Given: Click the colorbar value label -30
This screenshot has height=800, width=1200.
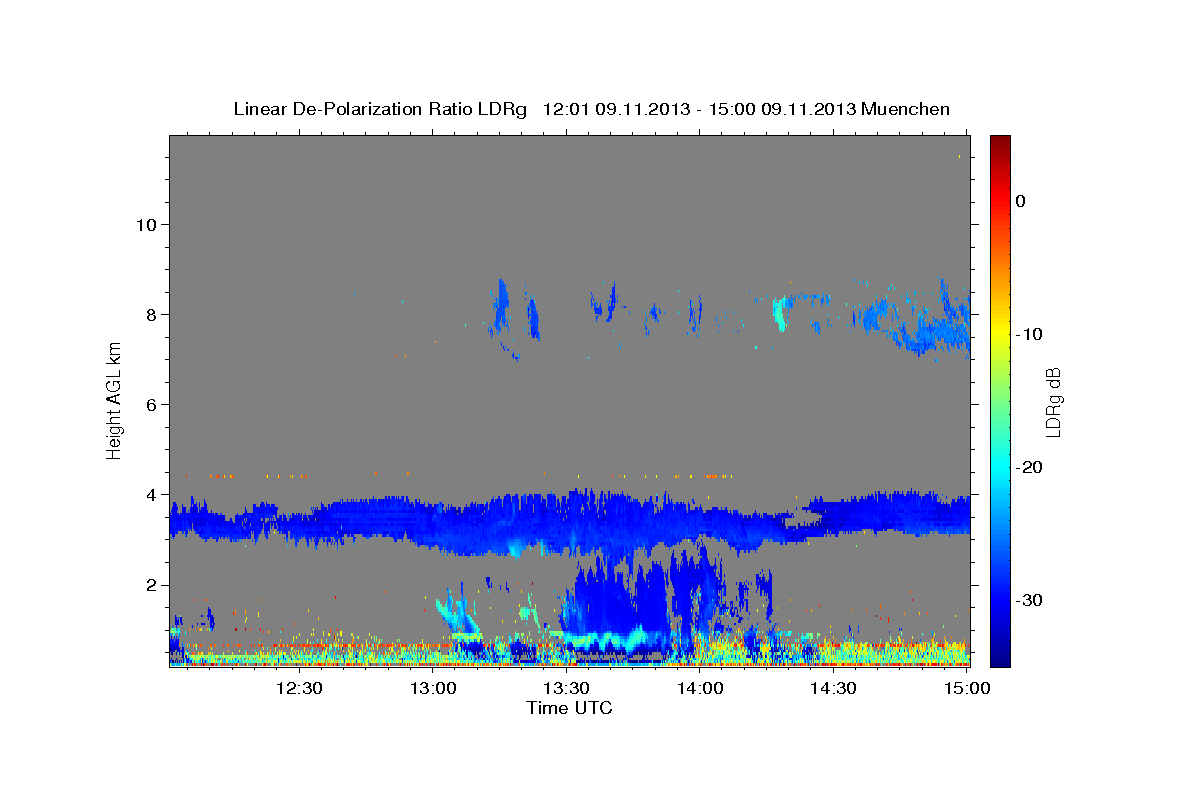Looking at the screenshot, I should [1029, 600].
